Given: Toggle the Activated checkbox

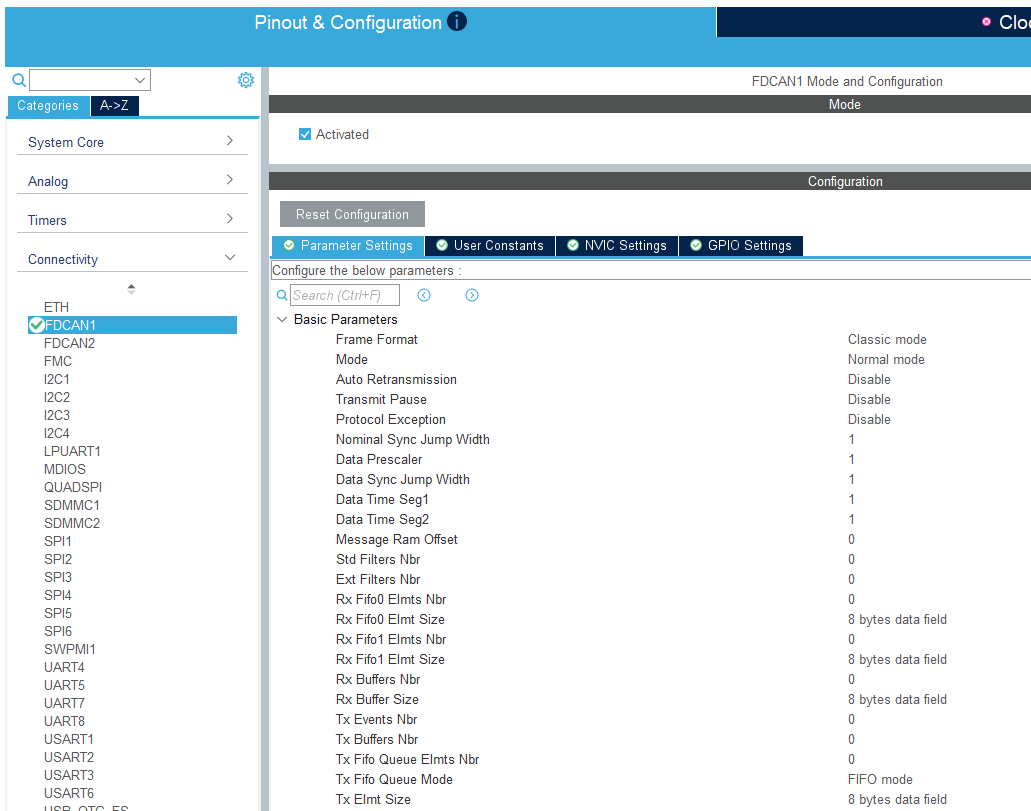Looking at the screenshot, I should pyautogui.click(x=305, y=134).
